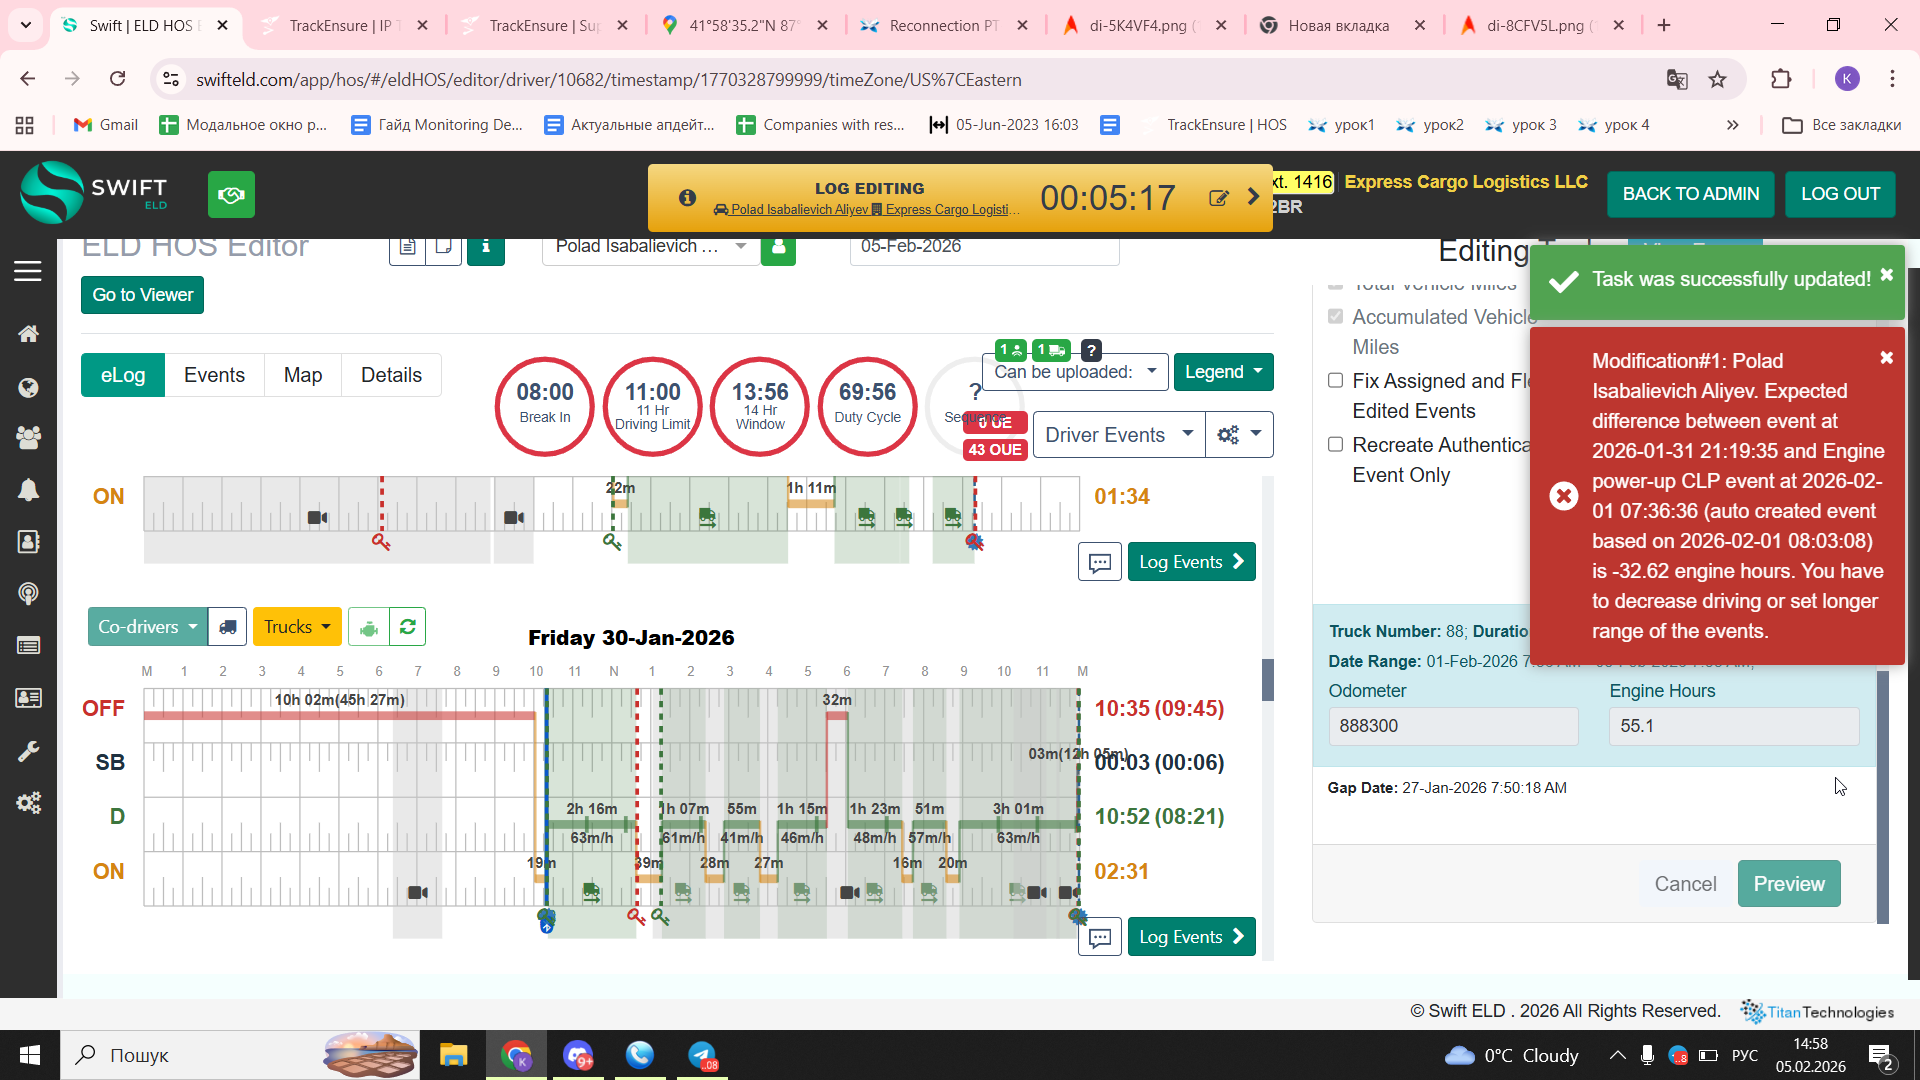Check Recreate Authentication Event Only option
This screenshot has width=1920, height=1080.
pos(1335,444)
